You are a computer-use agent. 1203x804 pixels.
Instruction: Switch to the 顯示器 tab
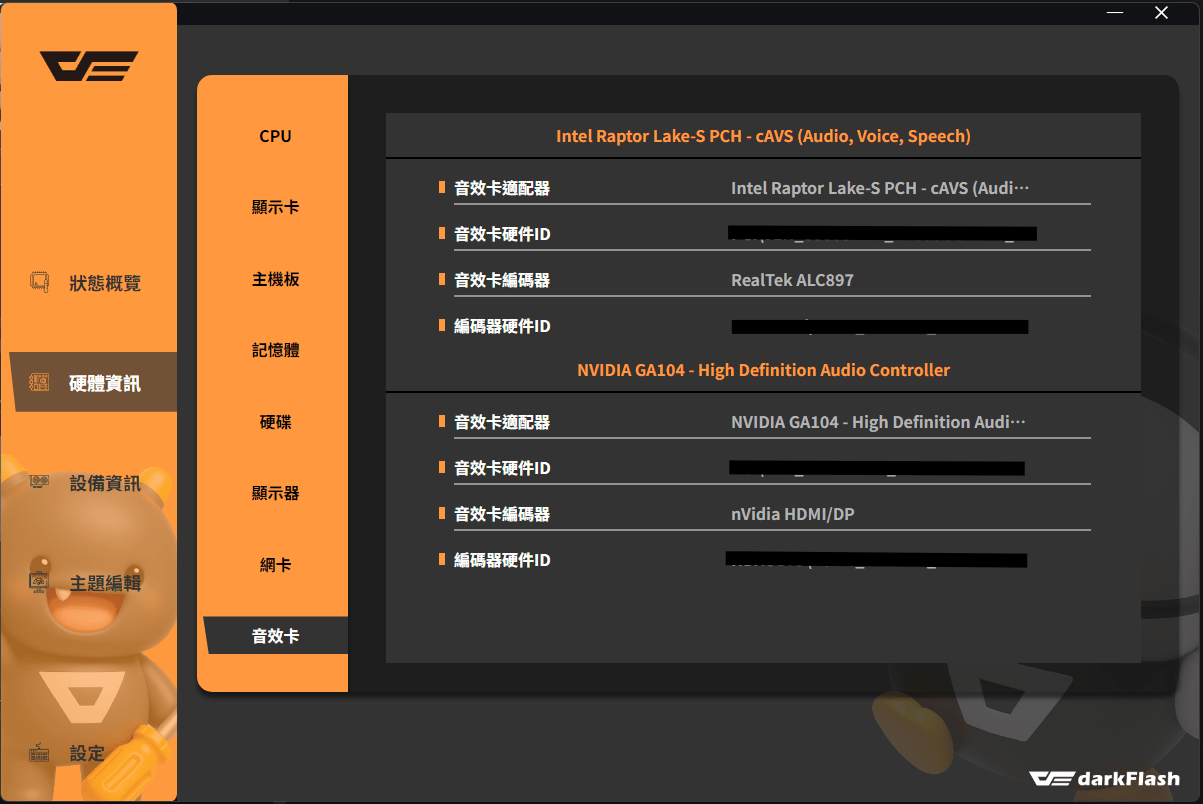coord(275,493)
